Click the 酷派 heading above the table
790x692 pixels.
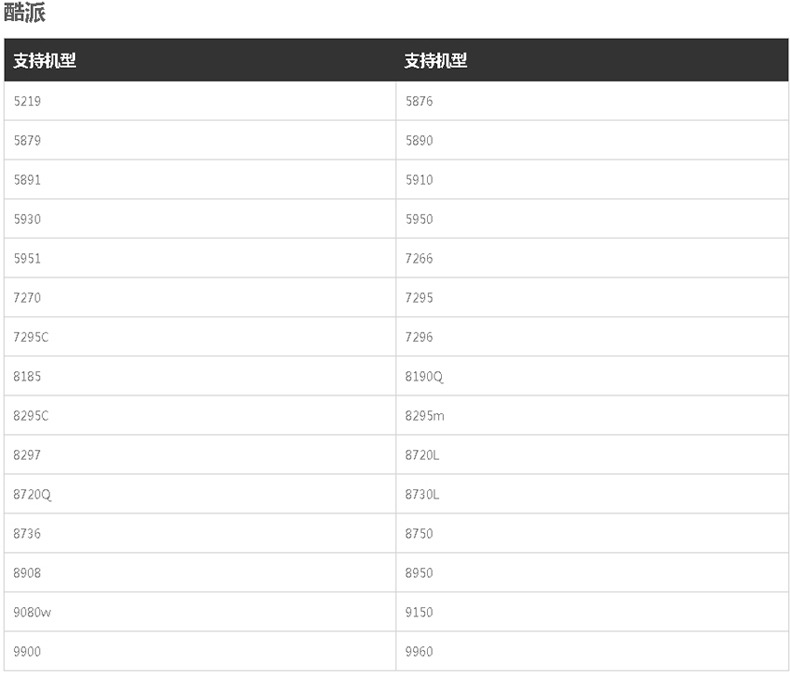[24, 14]
